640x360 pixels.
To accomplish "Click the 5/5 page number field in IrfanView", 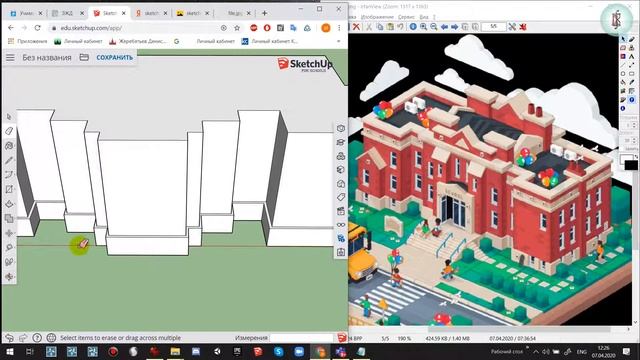I will pyautogui.click(x=493, y=27).
